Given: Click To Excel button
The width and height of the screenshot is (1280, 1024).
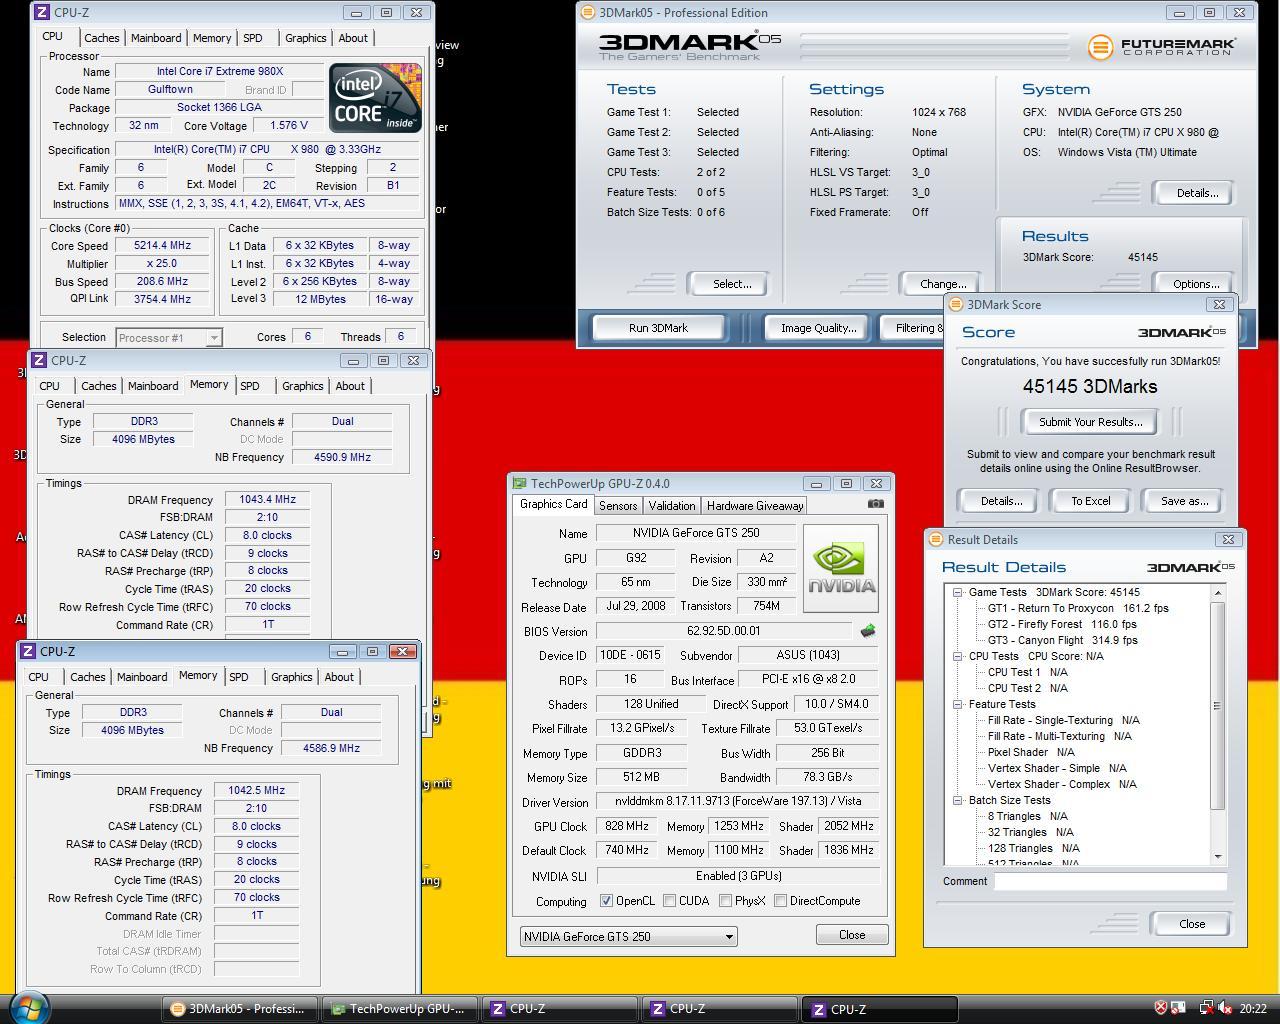Looking at the screenshot, I should coord(1091,501).
